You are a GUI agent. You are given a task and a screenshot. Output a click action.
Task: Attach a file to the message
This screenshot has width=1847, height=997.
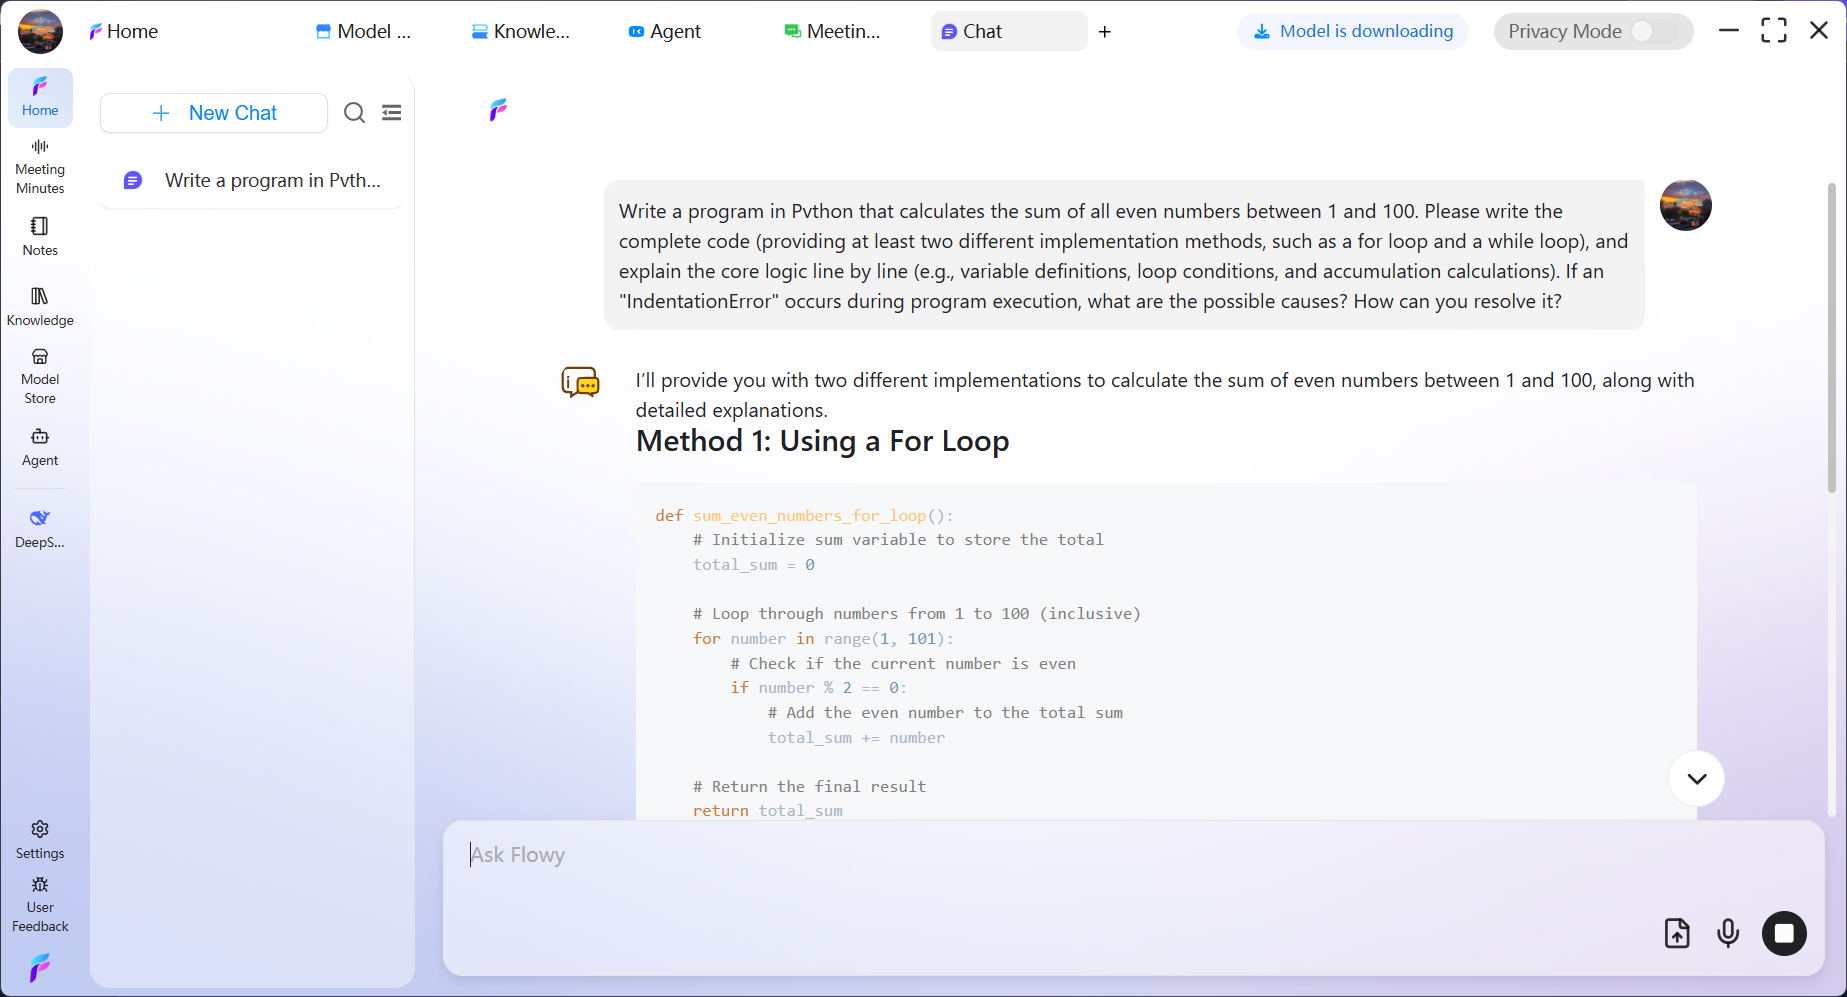[1678, 933]
